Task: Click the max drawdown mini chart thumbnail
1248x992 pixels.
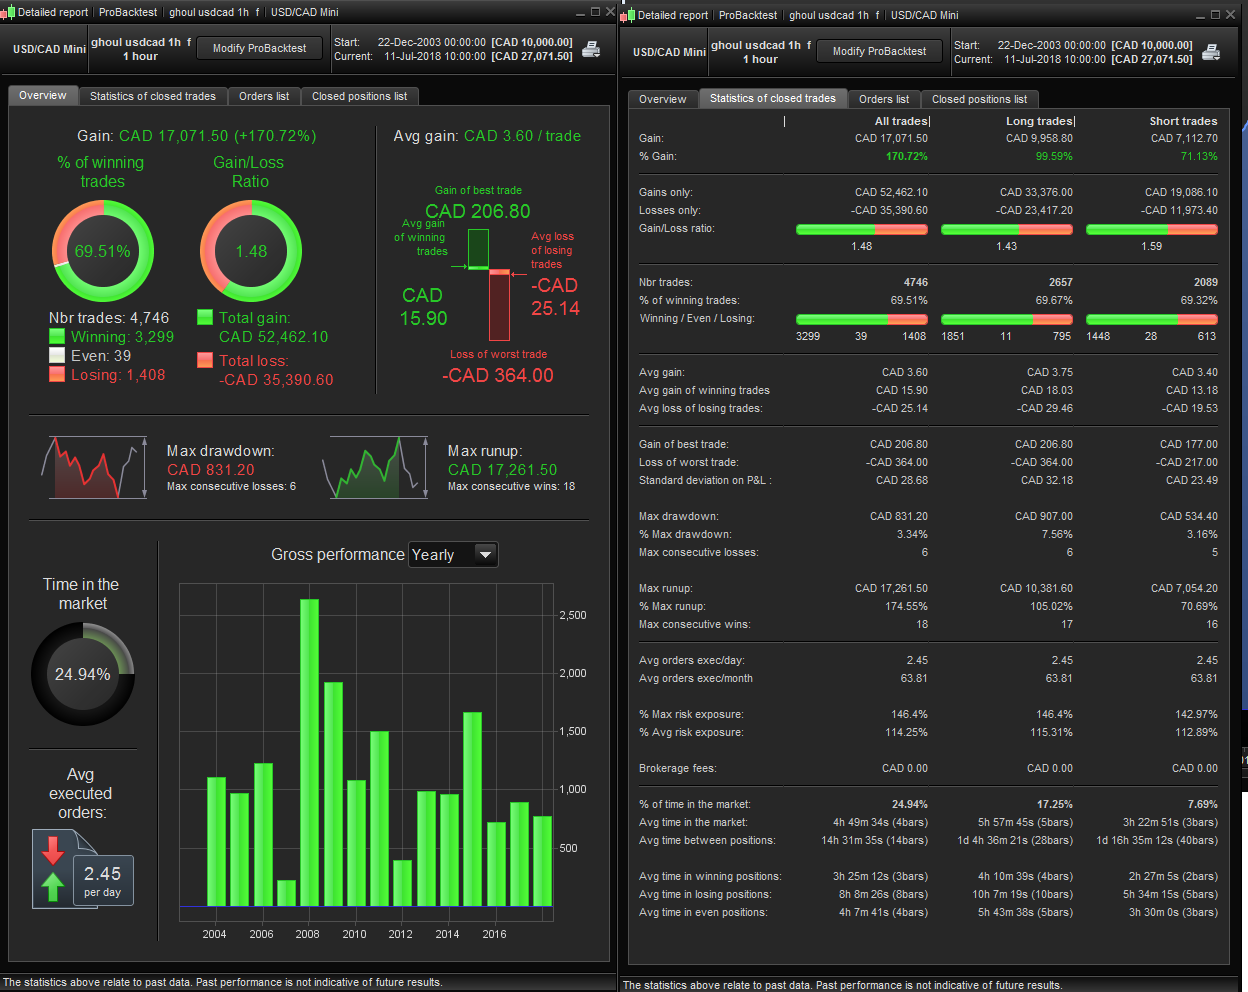Action: (93, 467)
